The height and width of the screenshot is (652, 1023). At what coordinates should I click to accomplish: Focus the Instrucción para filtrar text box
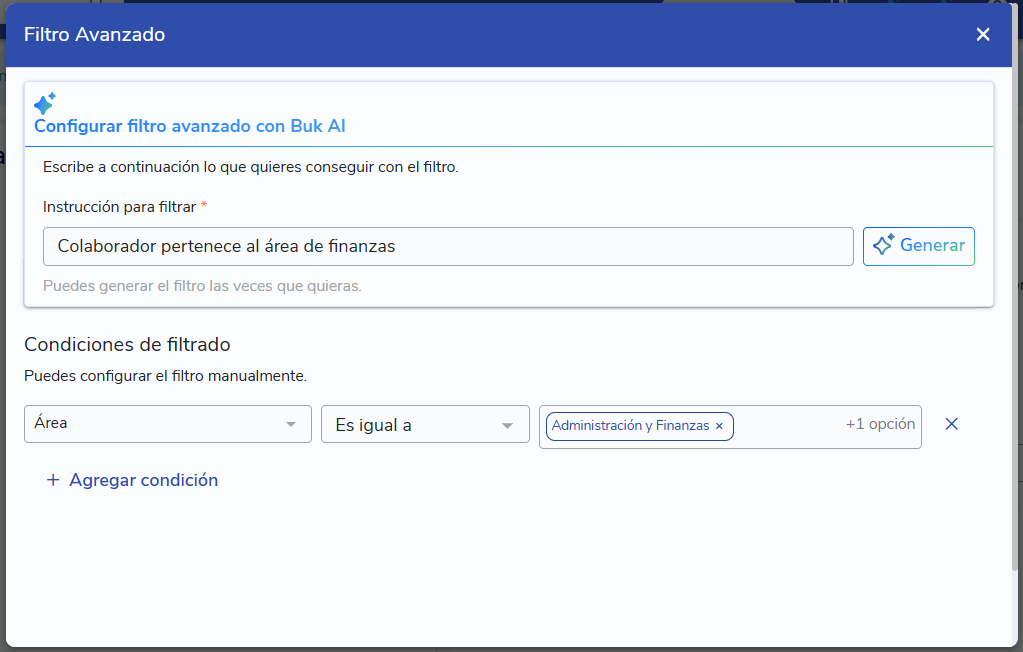[448, 246]
